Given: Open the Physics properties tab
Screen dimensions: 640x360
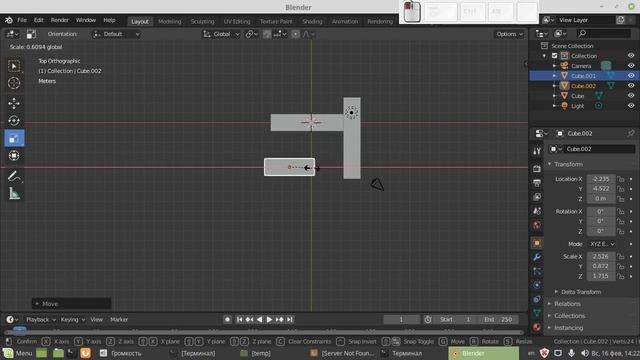Looking at the screenshot, I should [x=537, y=285].
